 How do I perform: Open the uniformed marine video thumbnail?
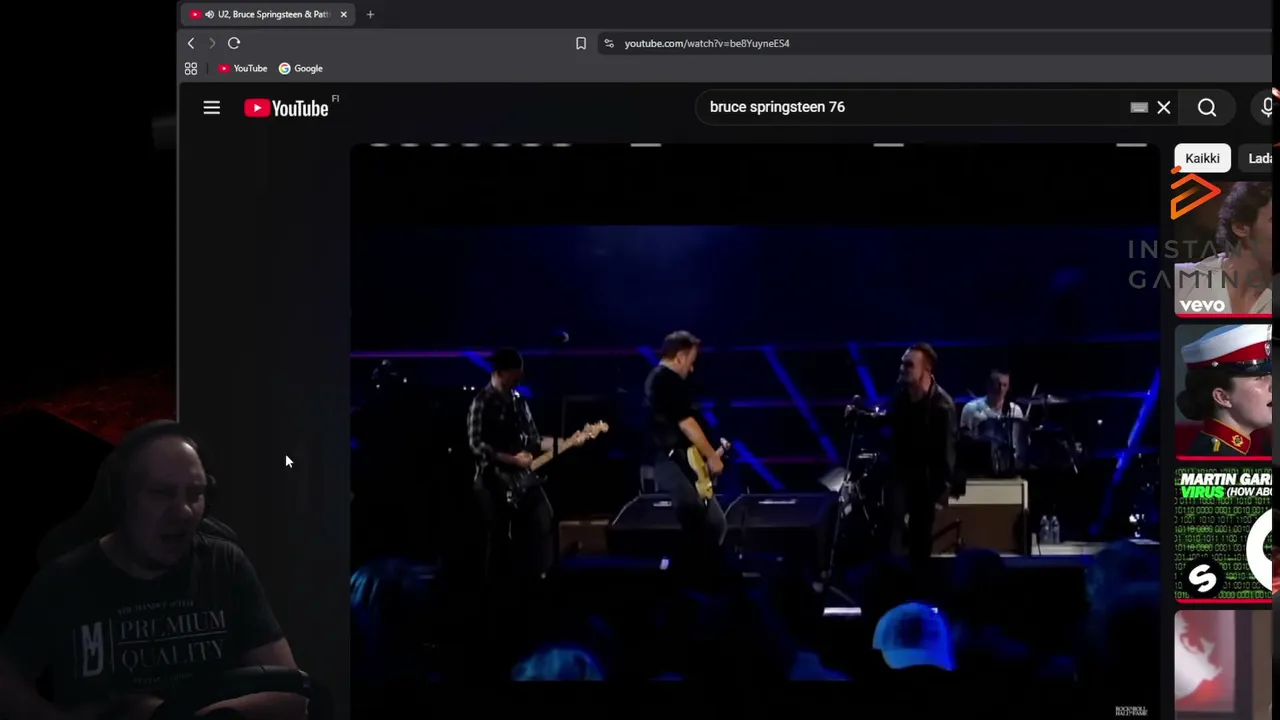[1223, 392]
